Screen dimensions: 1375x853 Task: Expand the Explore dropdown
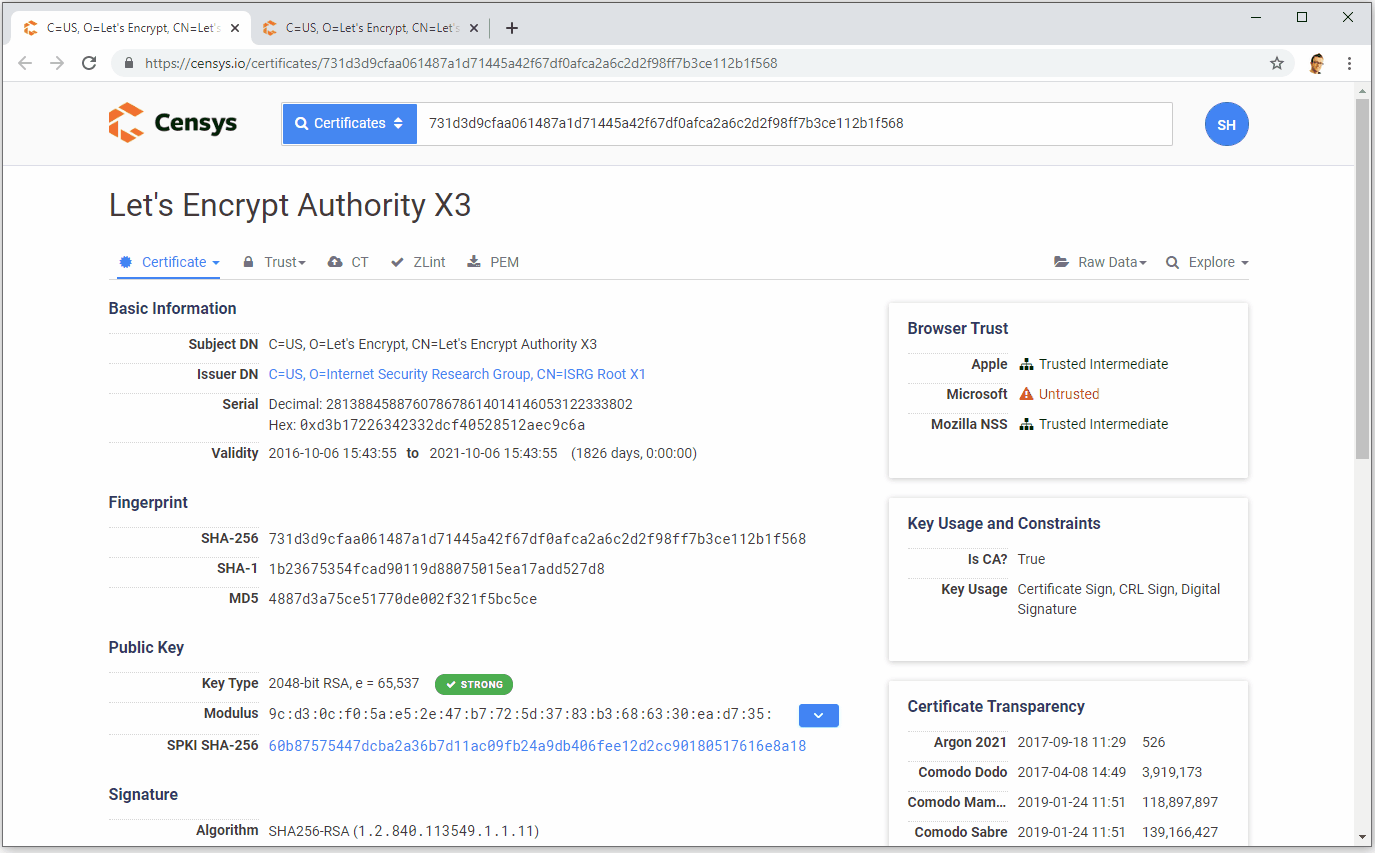point(1207,262)
